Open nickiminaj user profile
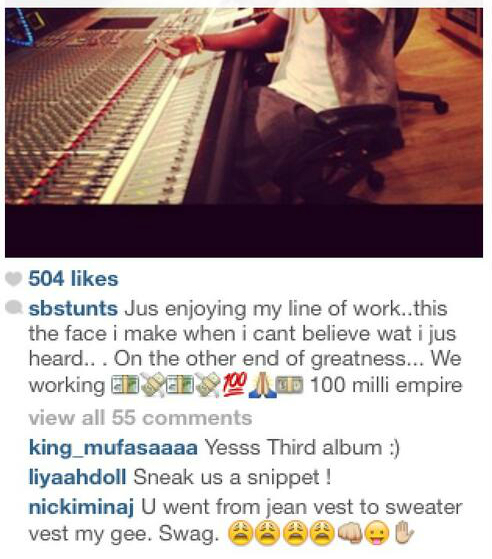Screen dimensions: 492x559 tap(81, 507)
